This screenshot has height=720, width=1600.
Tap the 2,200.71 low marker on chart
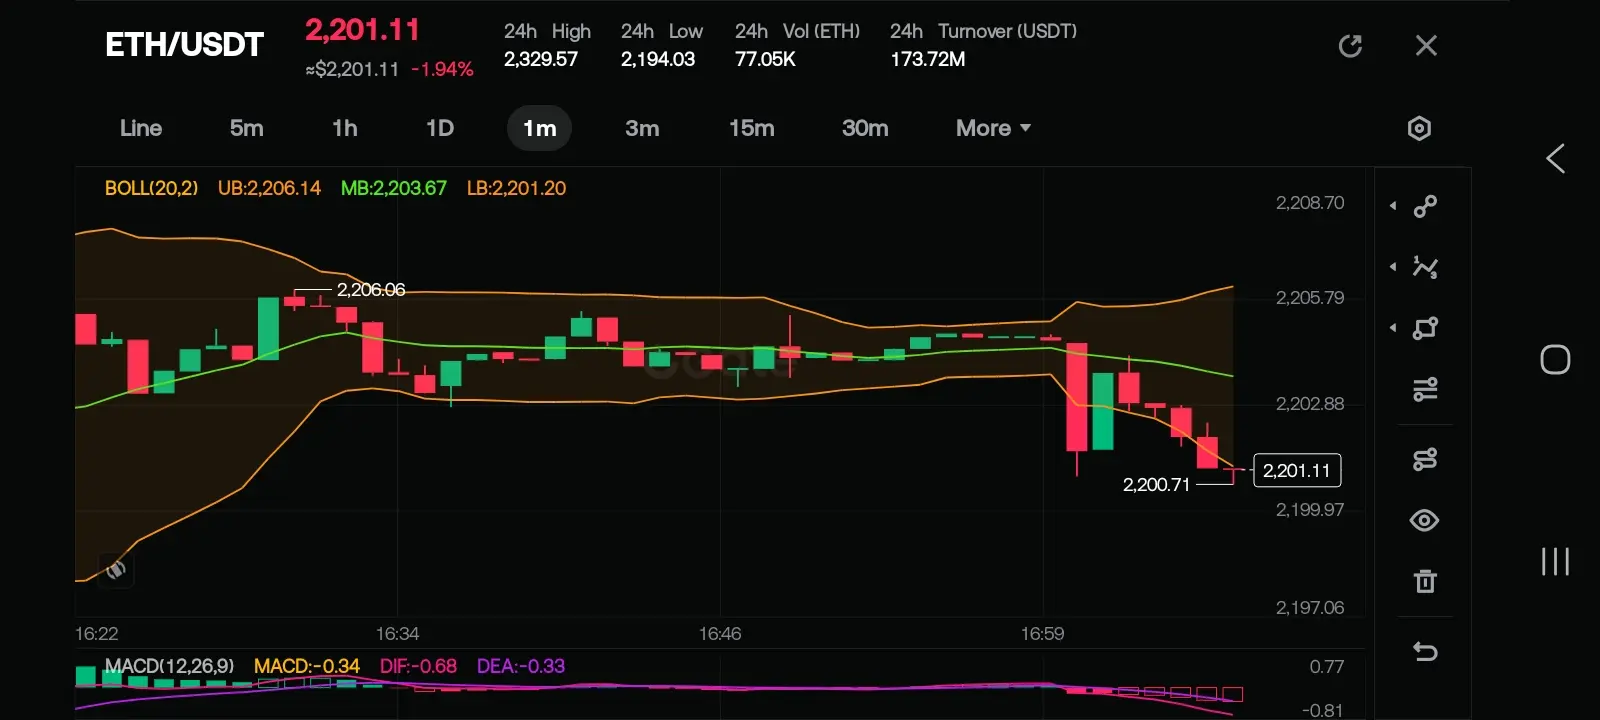(1156, 485)
